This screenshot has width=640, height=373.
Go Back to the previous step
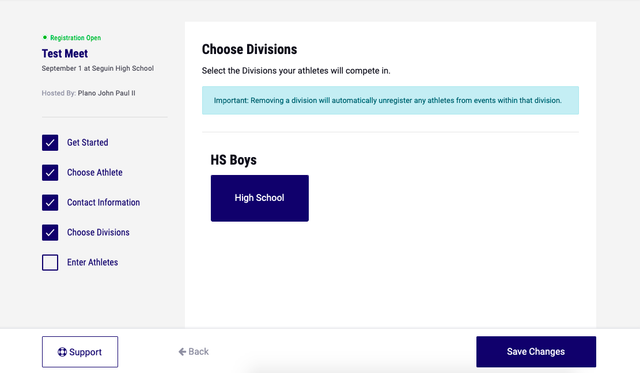193,351
